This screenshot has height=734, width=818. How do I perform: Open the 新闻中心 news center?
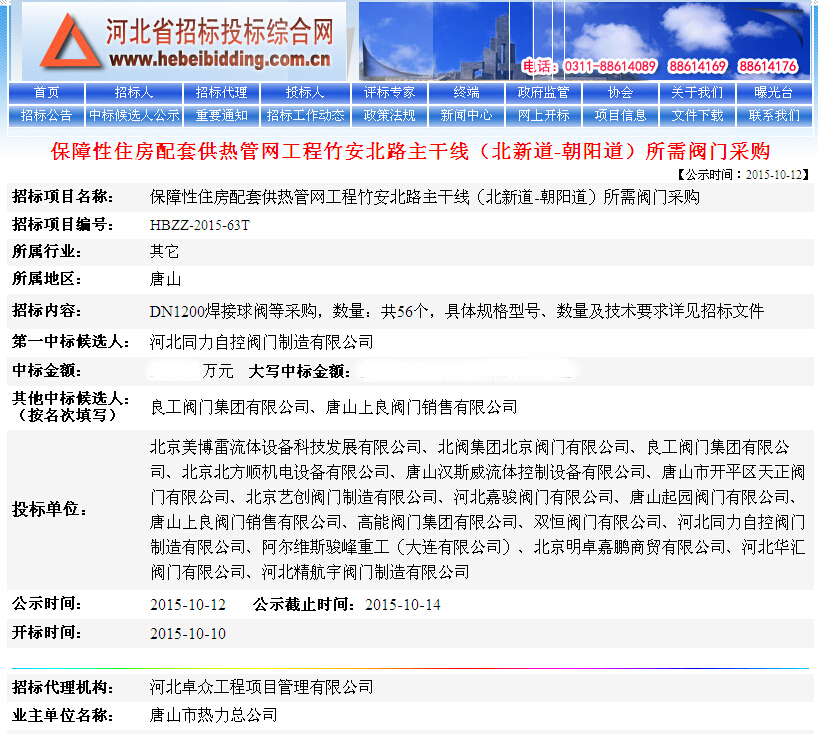tap(466, 115)
